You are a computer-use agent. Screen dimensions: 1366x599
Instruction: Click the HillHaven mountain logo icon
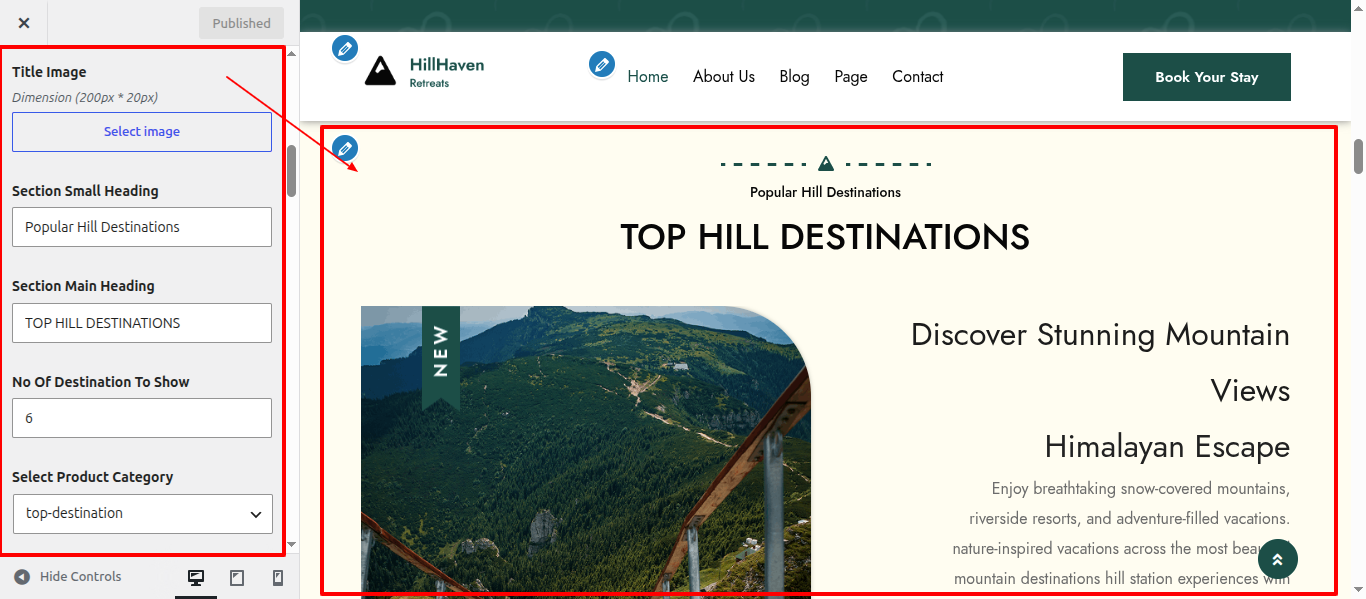pyautogui.click(x=380, y=71)
